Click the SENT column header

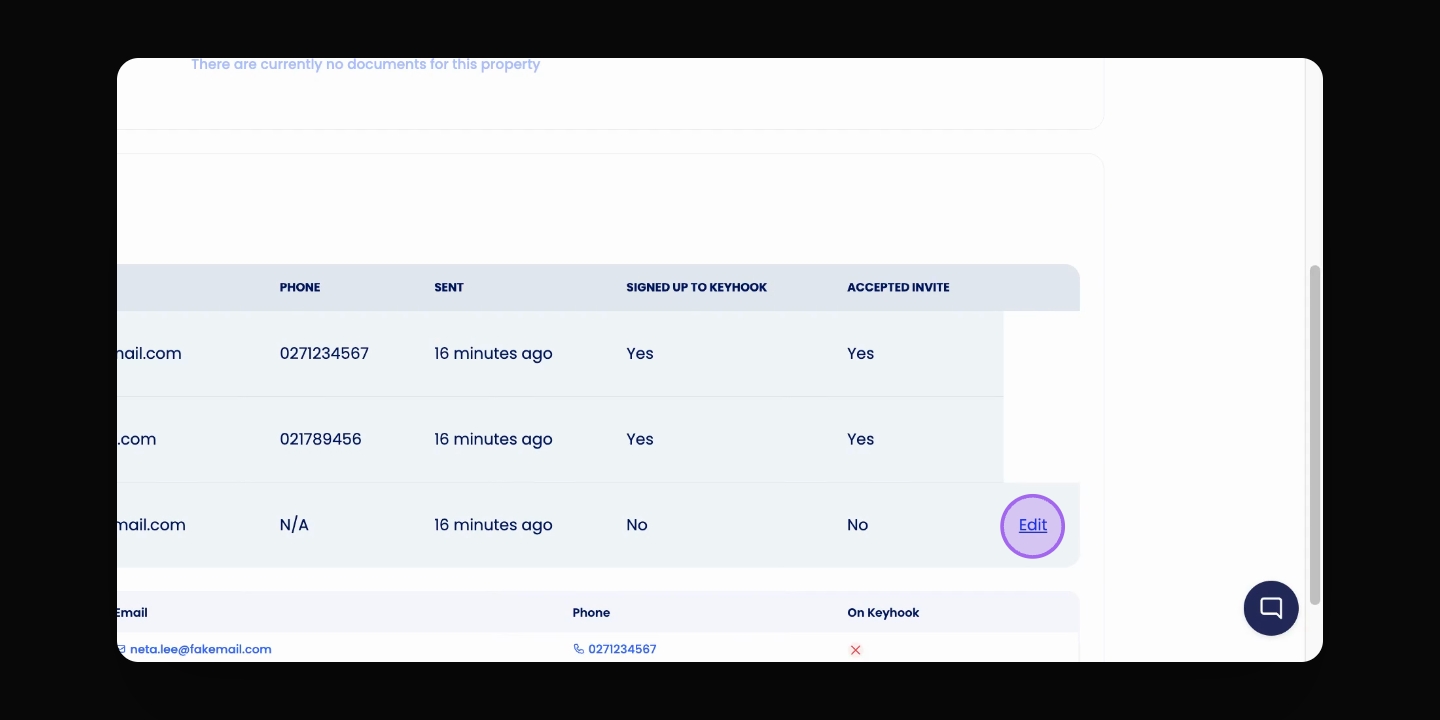[x=449, y=287]
